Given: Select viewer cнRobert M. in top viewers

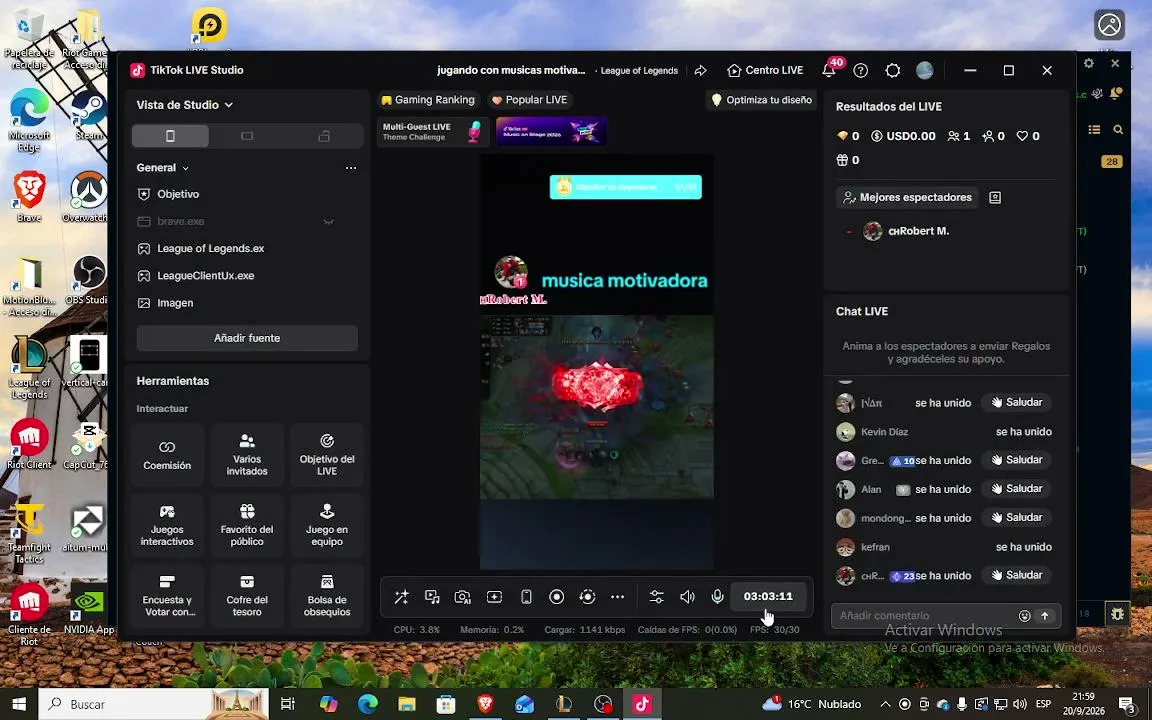Looking at the screenshot, I should (906, 231).
